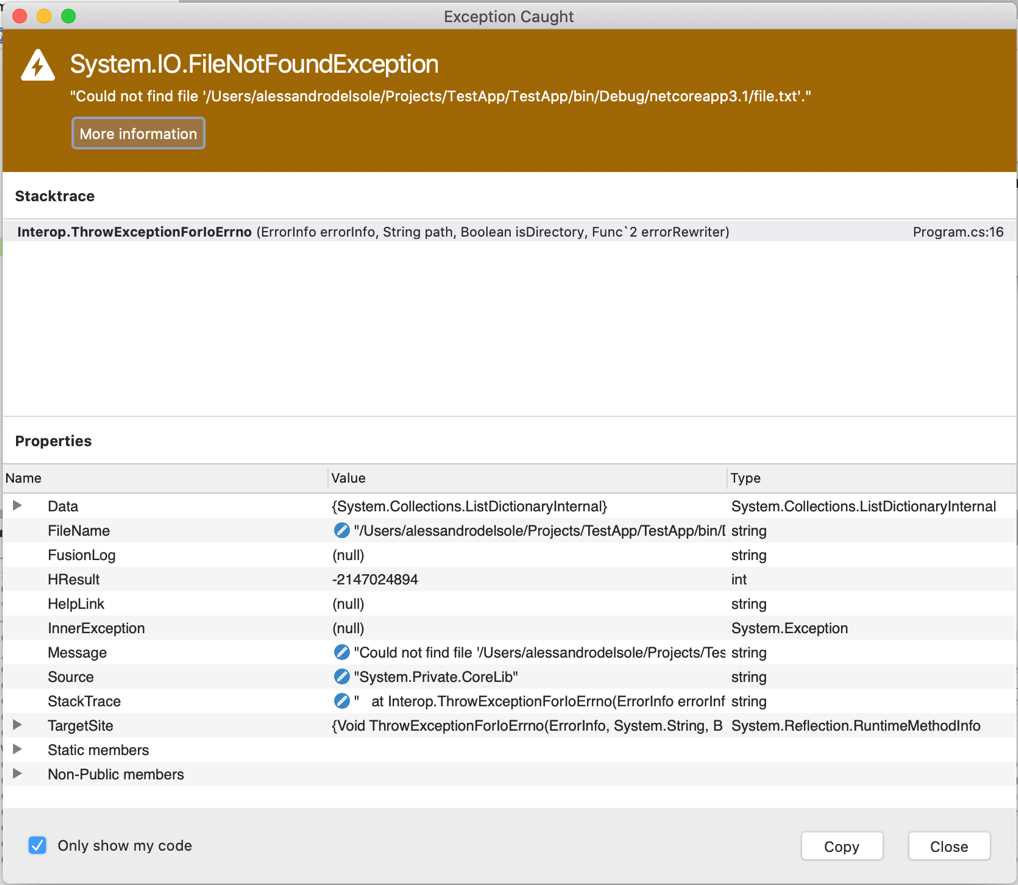Click the Name column header

[23, 478]
